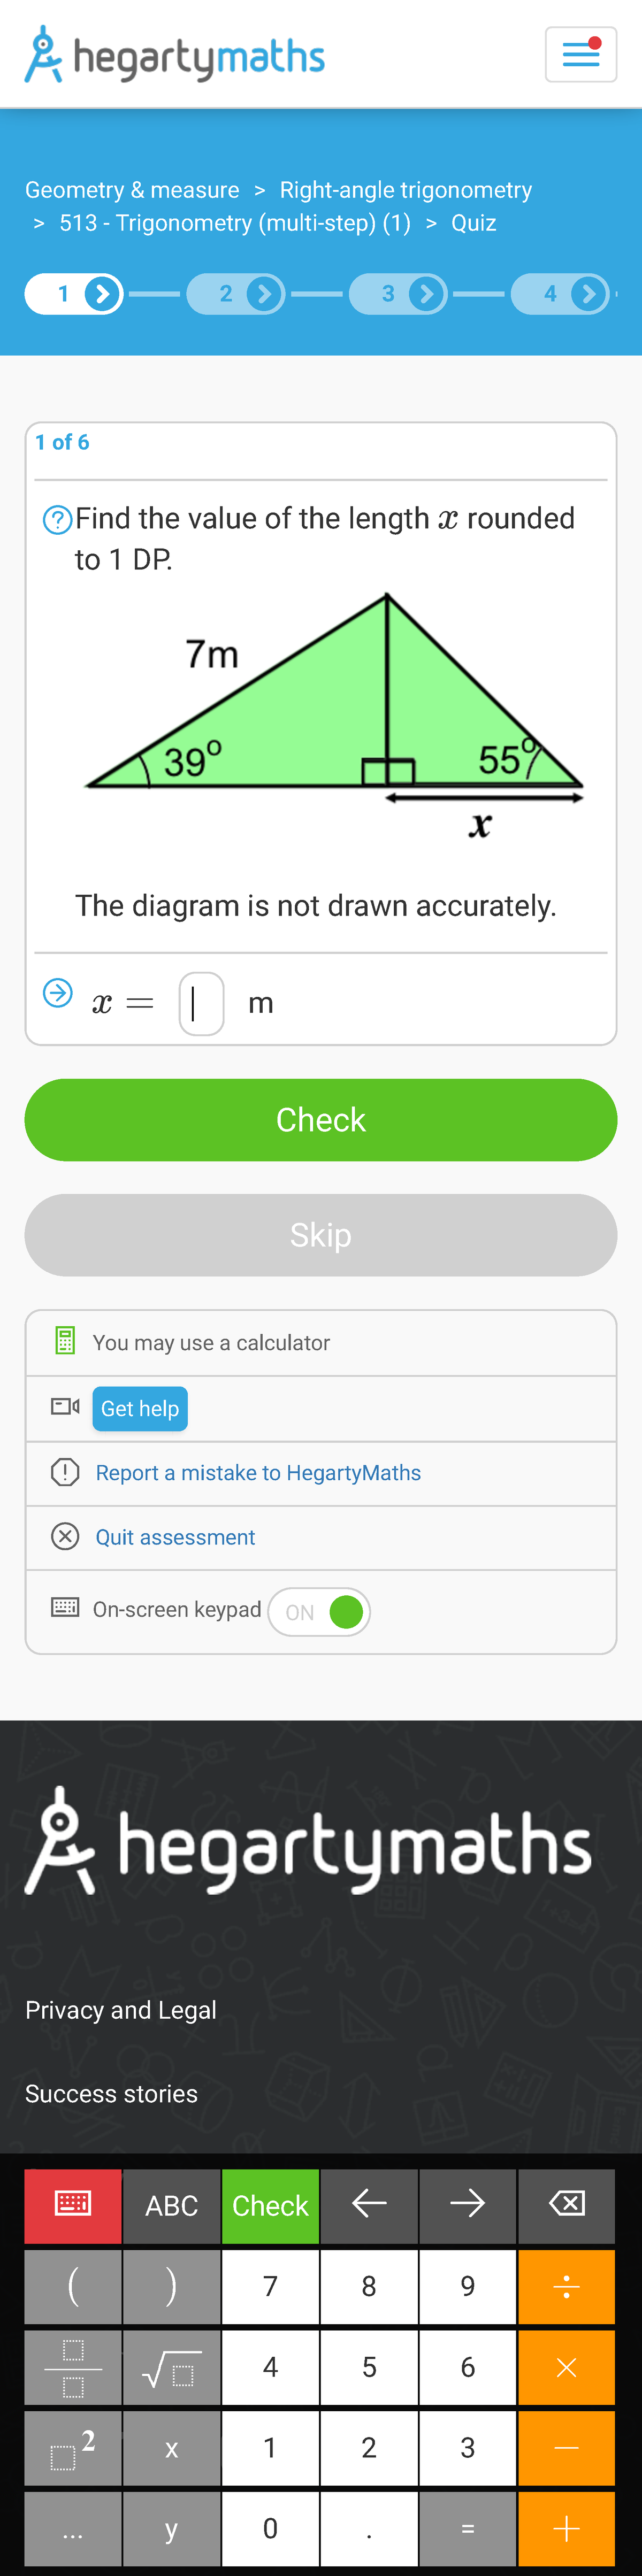Click the blue arrow beside the answer line
The height and width of the screenshot is (2576, 642).
[x=58, y=993]
